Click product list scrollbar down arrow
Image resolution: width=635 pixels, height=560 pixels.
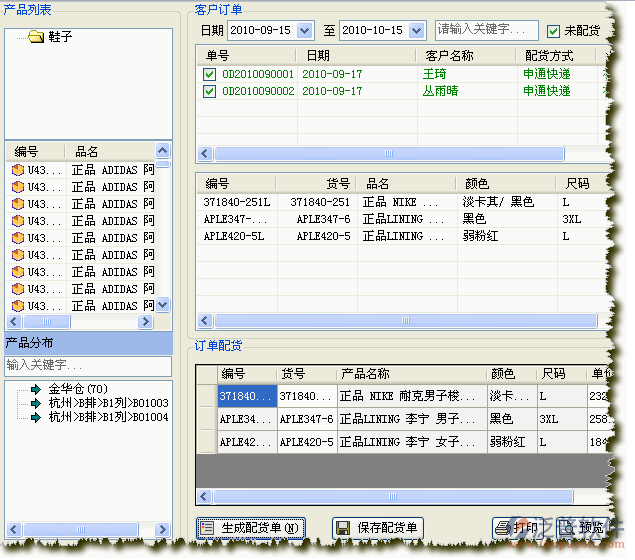(164, 305)
